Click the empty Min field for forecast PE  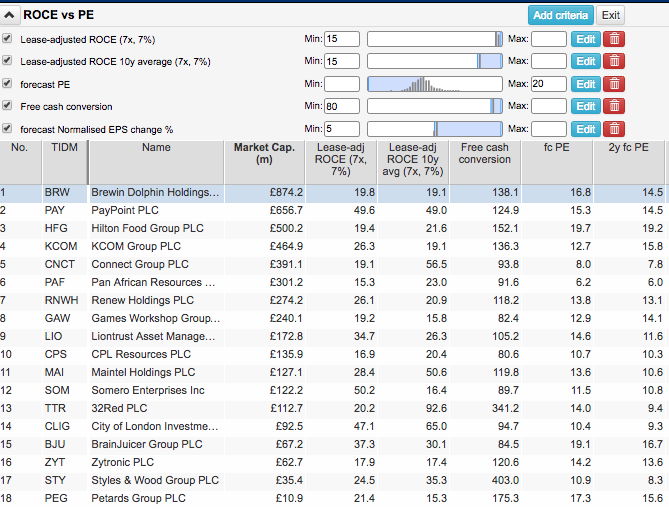pos(342,84)
